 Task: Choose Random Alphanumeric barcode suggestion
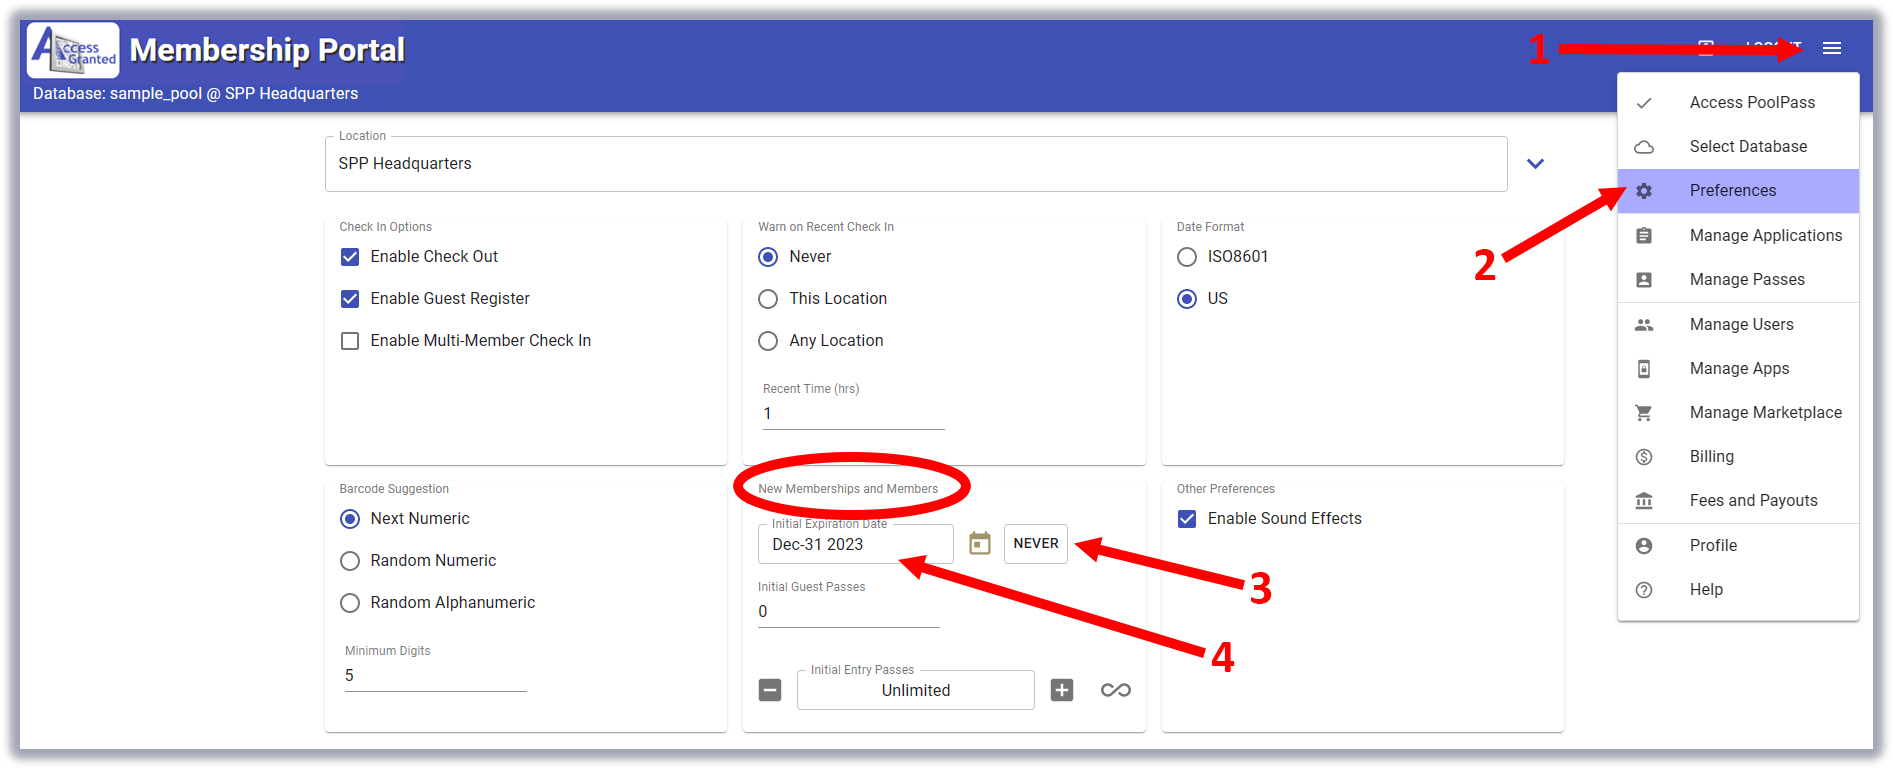[350, 603]
